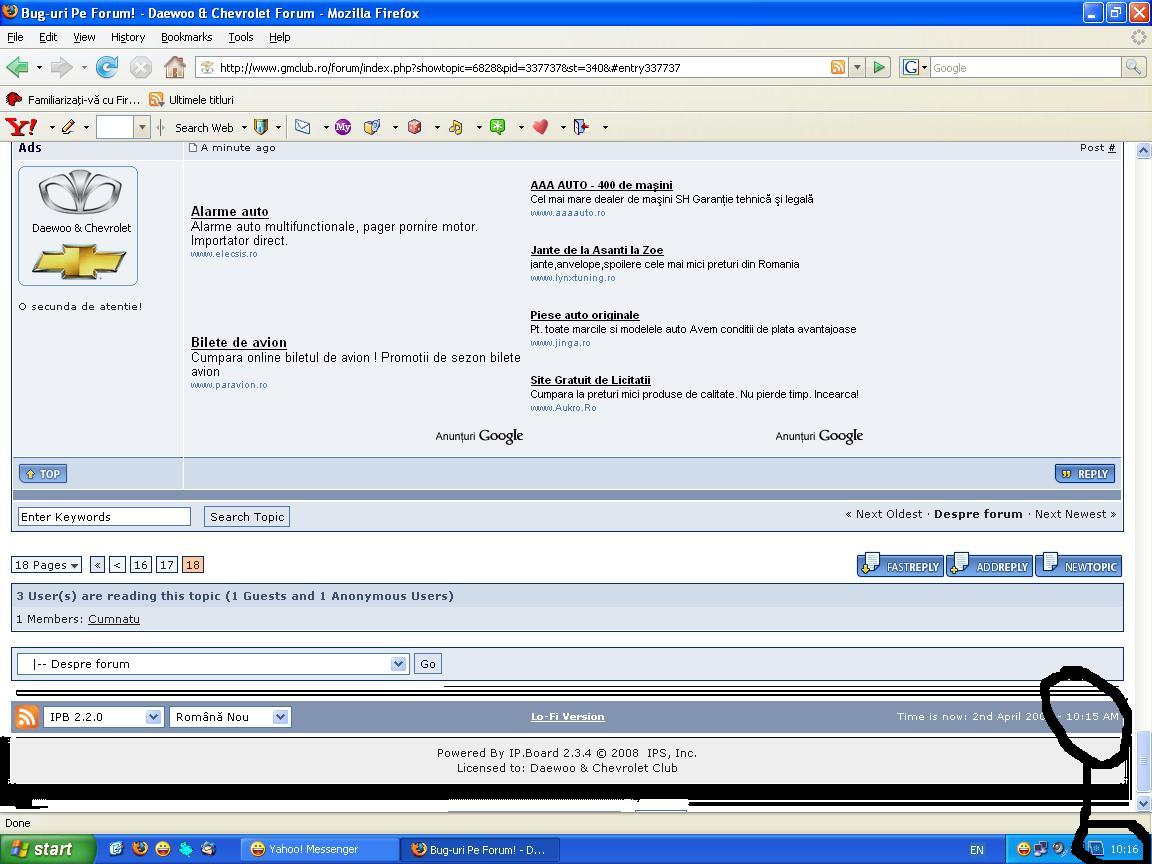
Task: Click the red heart icon on the Yahoo toolbar
Action: [x=540, y=127]
